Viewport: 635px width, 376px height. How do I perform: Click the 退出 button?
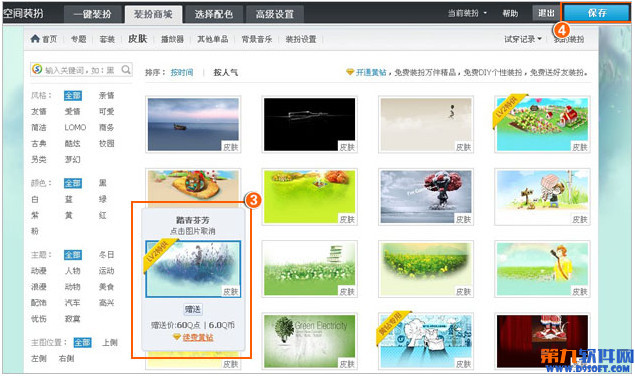pyautogui.click(x=546, y=13)
